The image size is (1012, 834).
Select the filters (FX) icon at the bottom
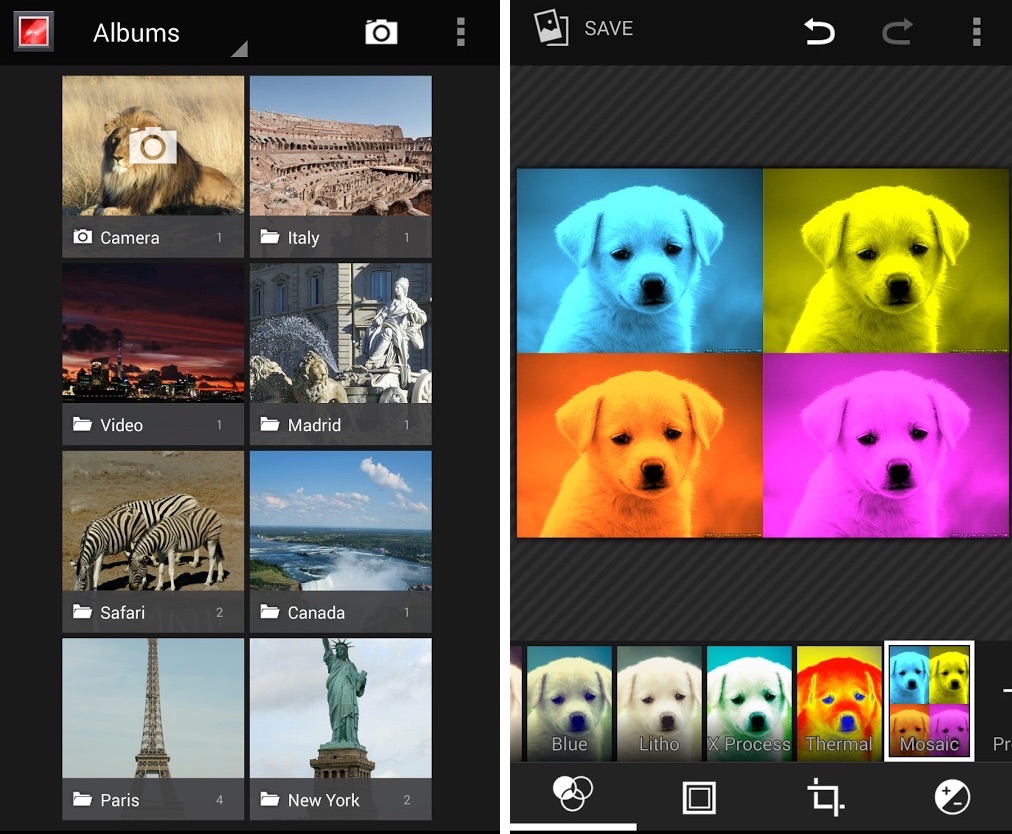click(572, 797)
